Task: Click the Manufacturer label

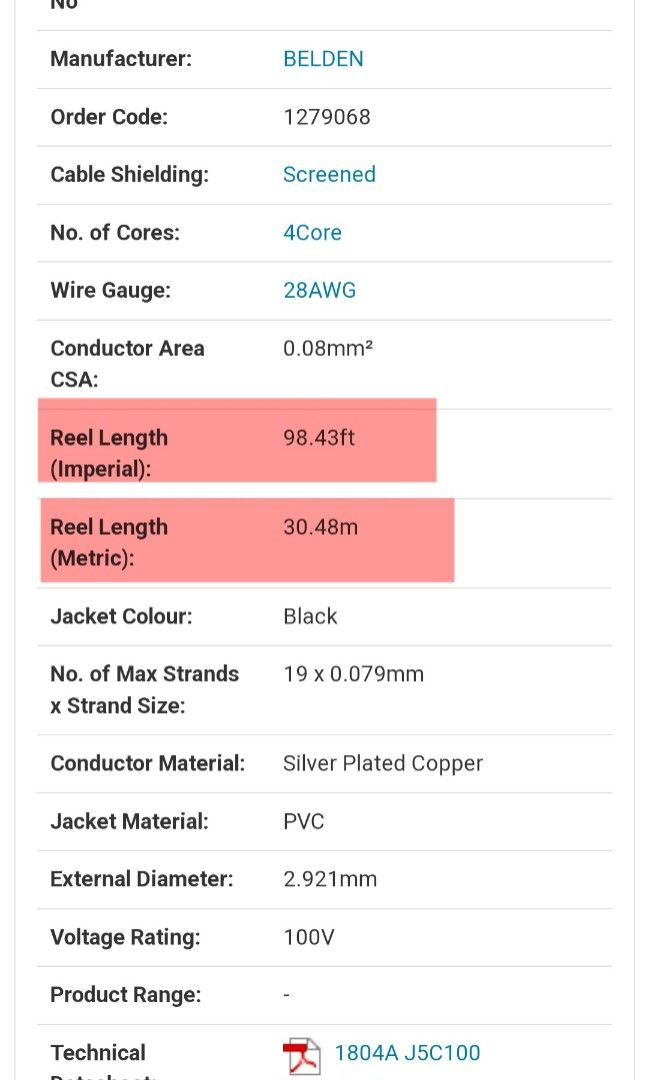Action: tap(120, 59)
